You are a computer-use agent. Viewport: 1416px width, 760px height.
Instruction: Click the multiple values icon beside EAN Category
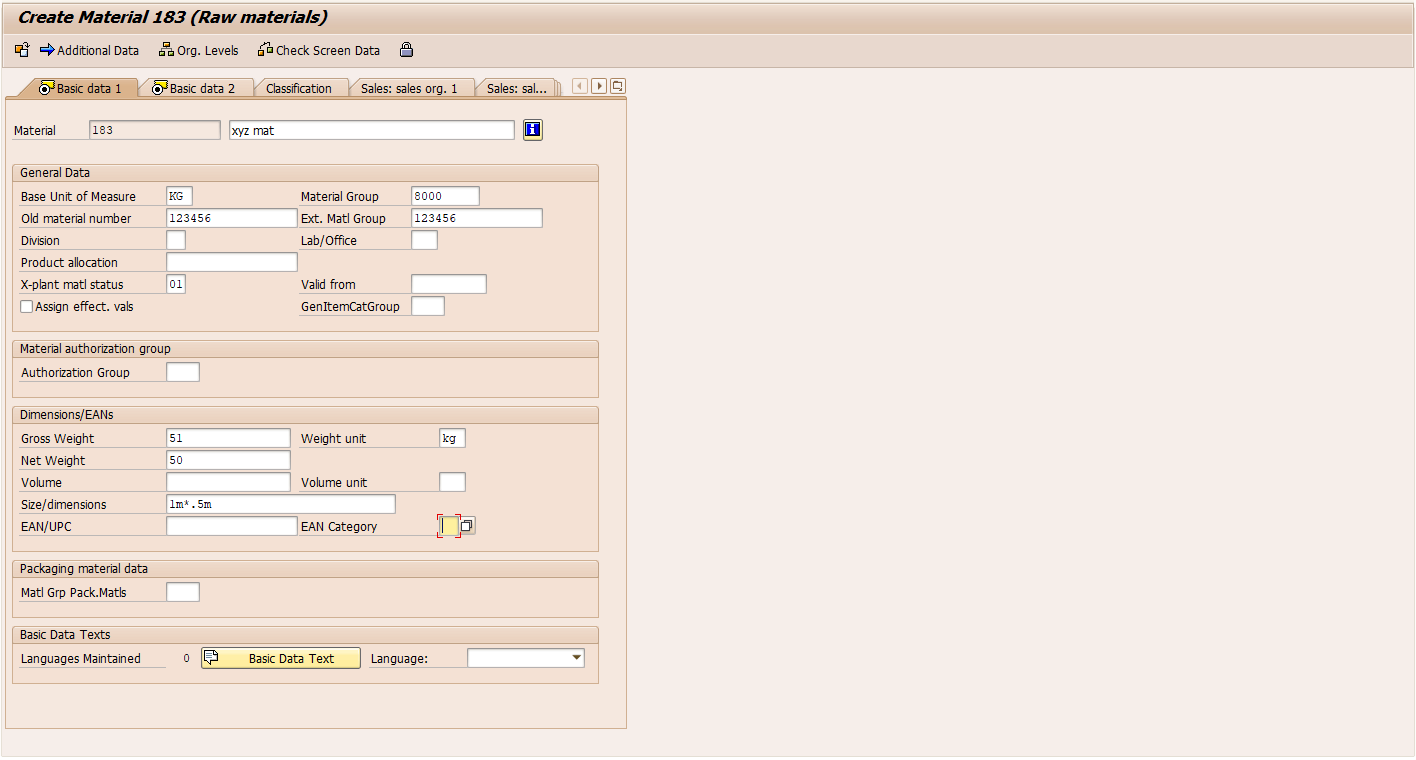467,525
